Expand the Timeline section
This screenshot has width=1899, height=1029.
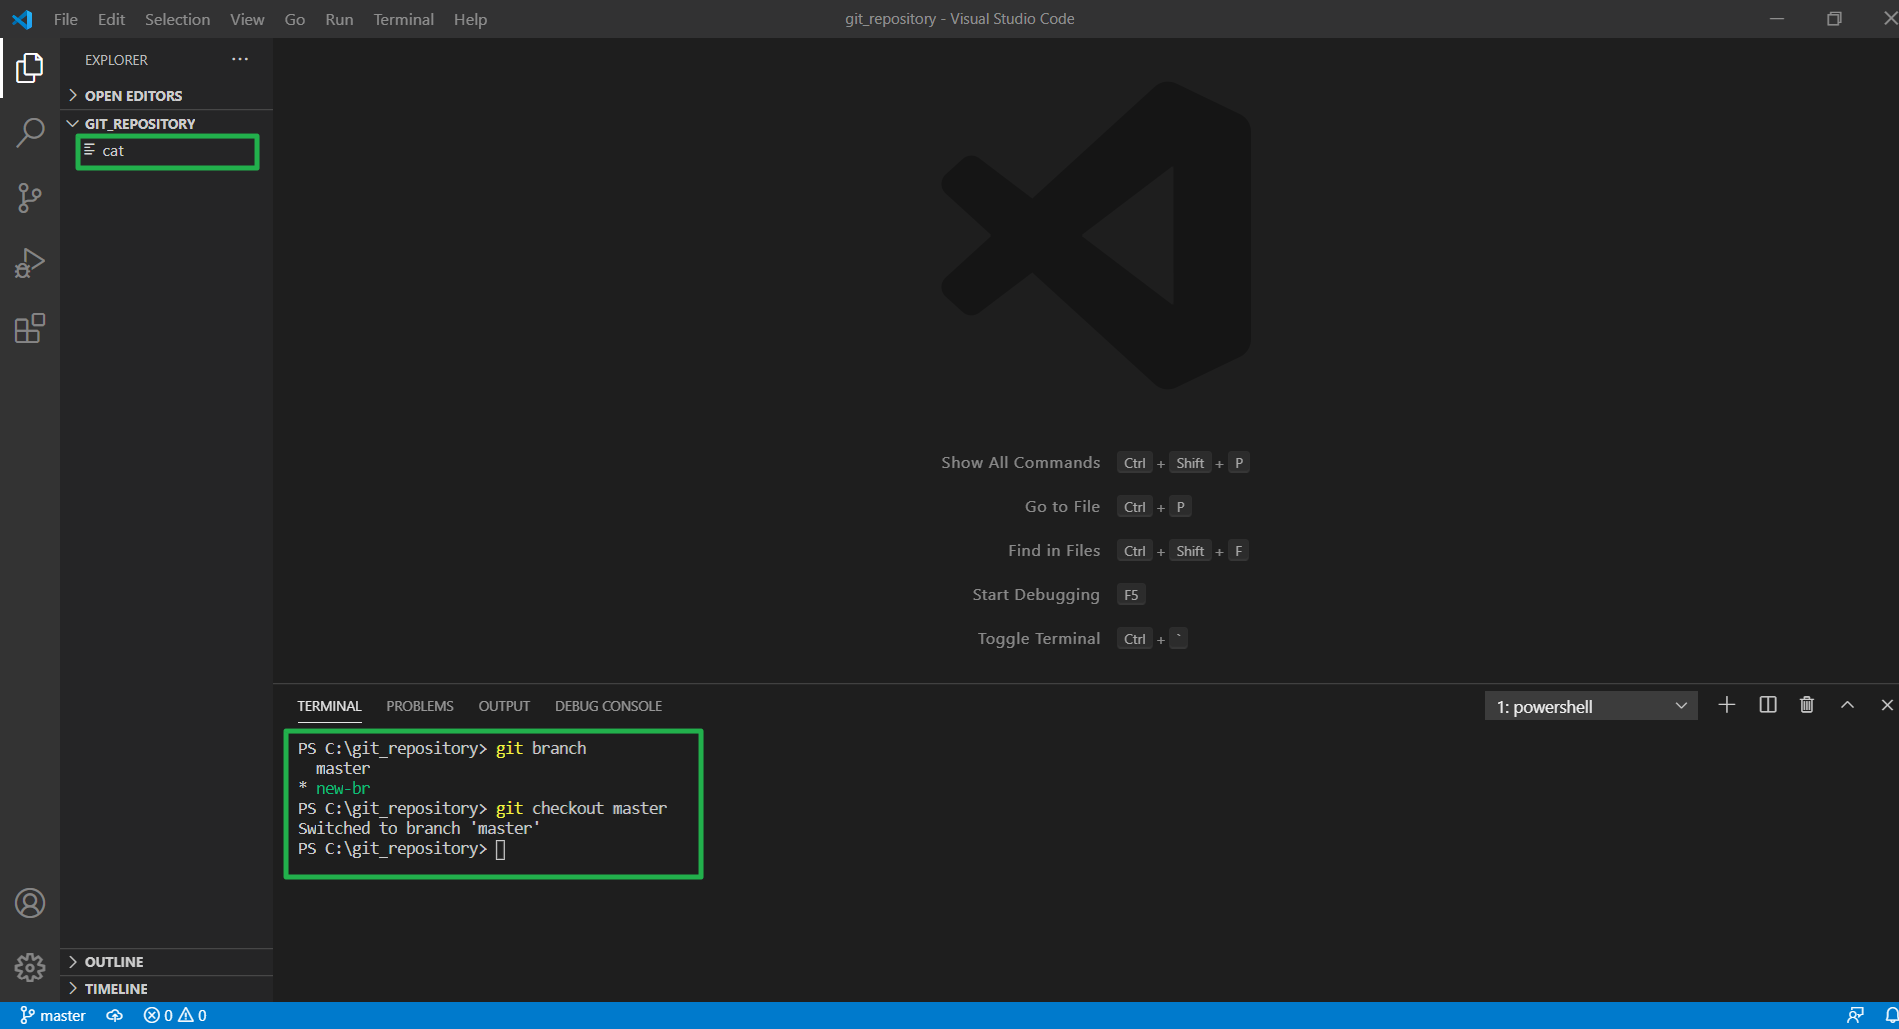click(x=166, y=989)
